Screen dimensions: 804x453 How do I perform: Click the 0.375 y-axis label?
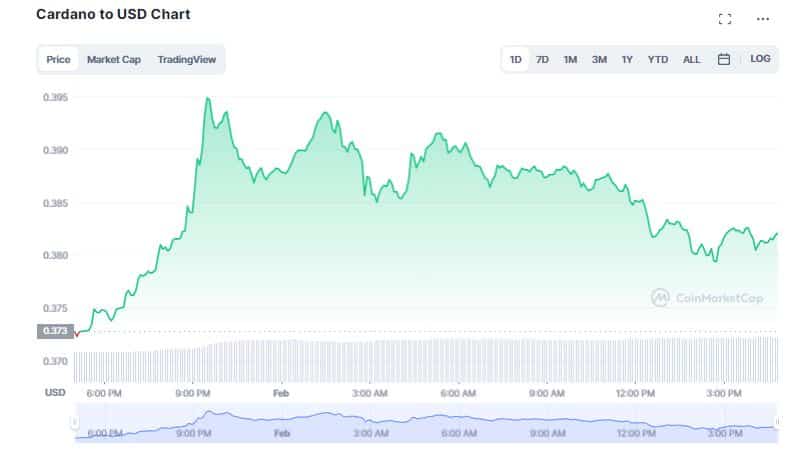(x=55, y=308)
